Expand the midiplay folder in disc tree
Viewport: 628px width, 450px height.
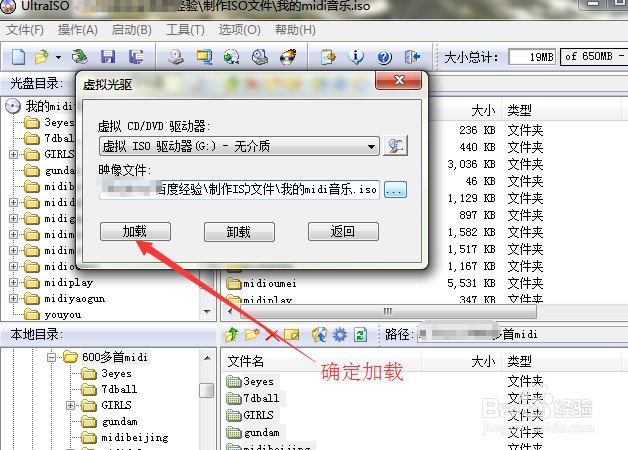(x=13, y=283)
